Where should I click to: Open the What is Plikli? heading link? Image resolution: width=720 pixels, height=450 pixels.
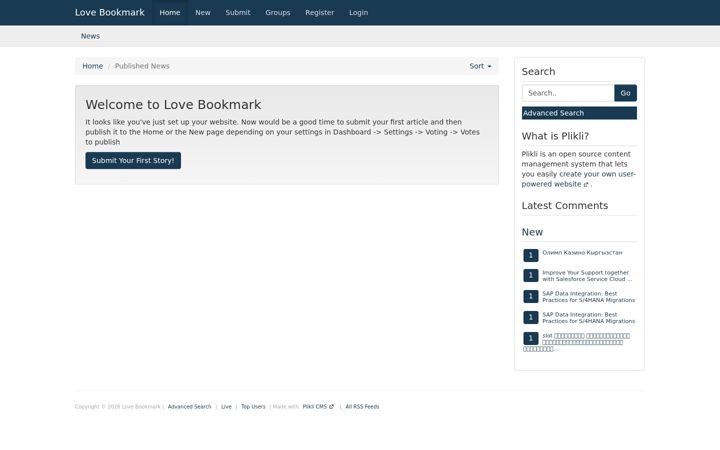[x=555, y=136]
